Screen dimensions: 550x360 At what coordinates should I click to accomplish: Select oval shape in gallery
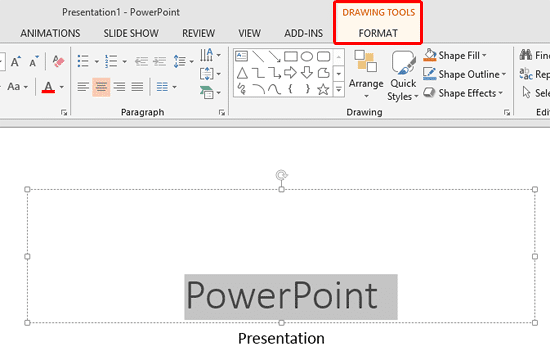point(307,56)
